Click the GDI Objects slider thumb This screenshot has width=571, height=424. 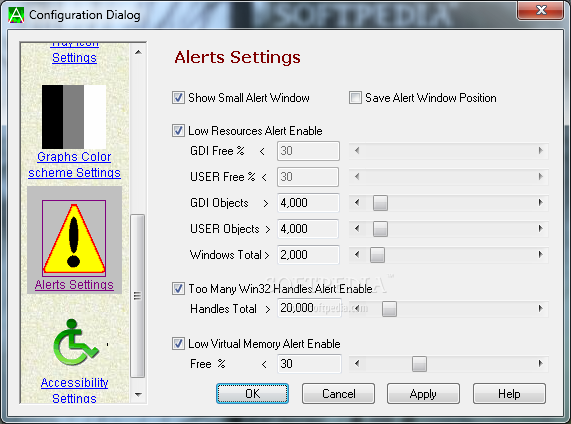[380, 203]
